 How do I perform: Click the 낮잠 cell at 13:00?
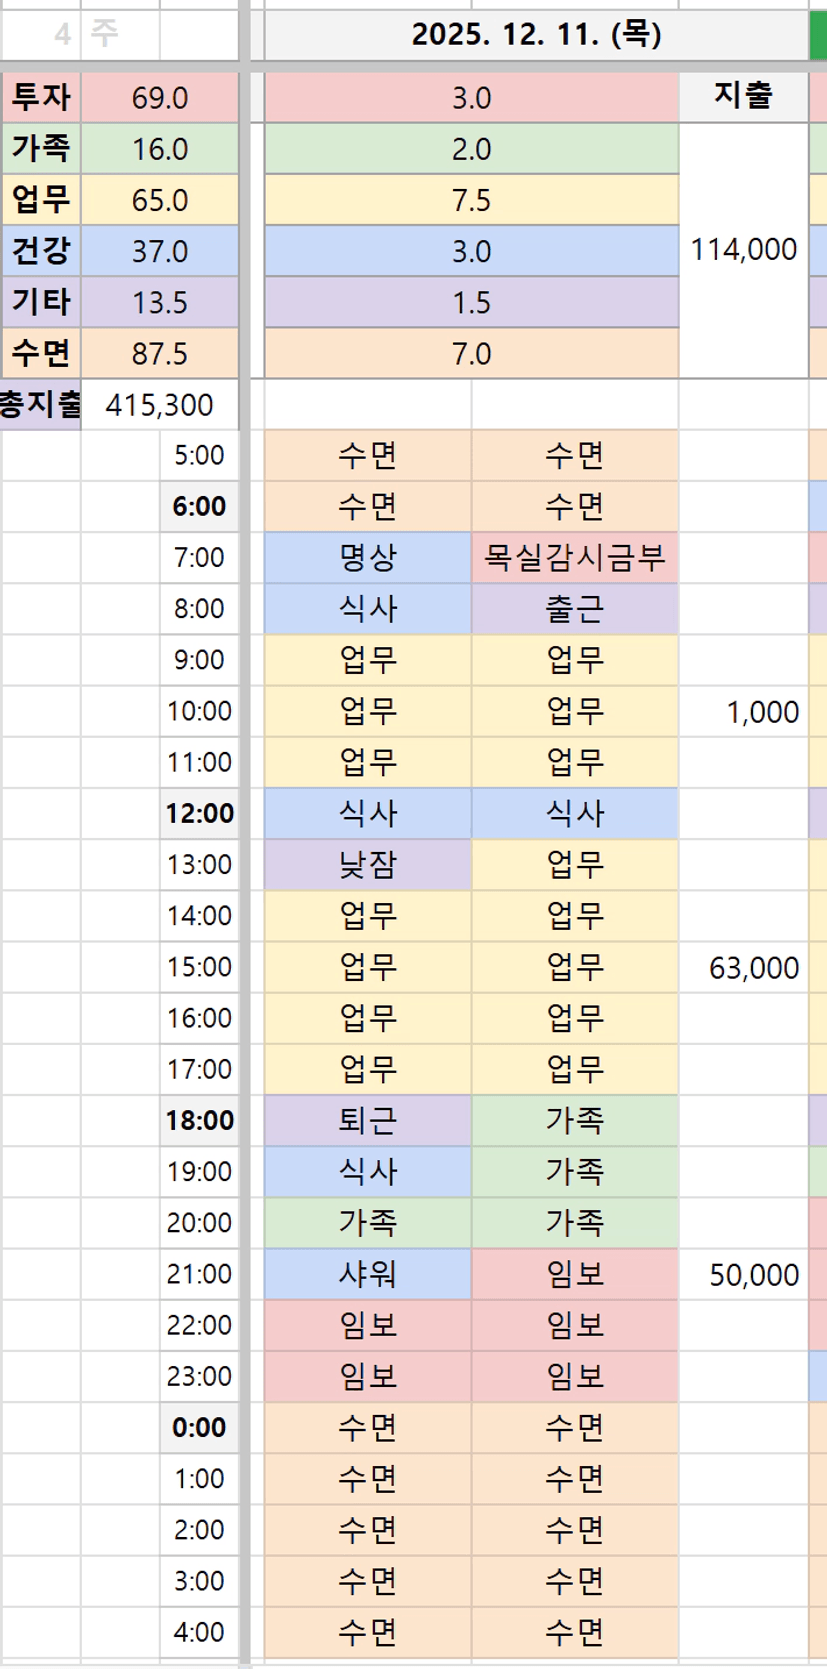pyautogui.click(x=368, y=864)
